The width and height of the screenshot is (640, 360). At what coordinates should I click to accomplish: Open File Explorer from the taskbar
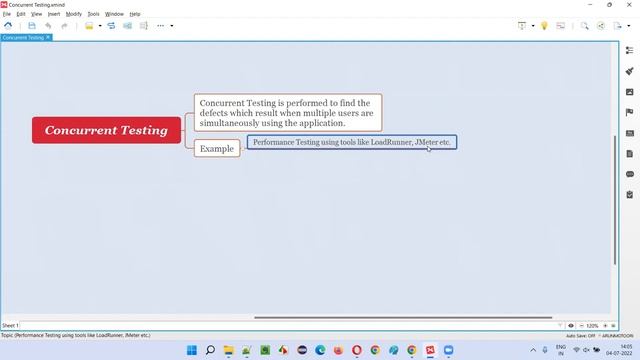click(x=229, y=350)
